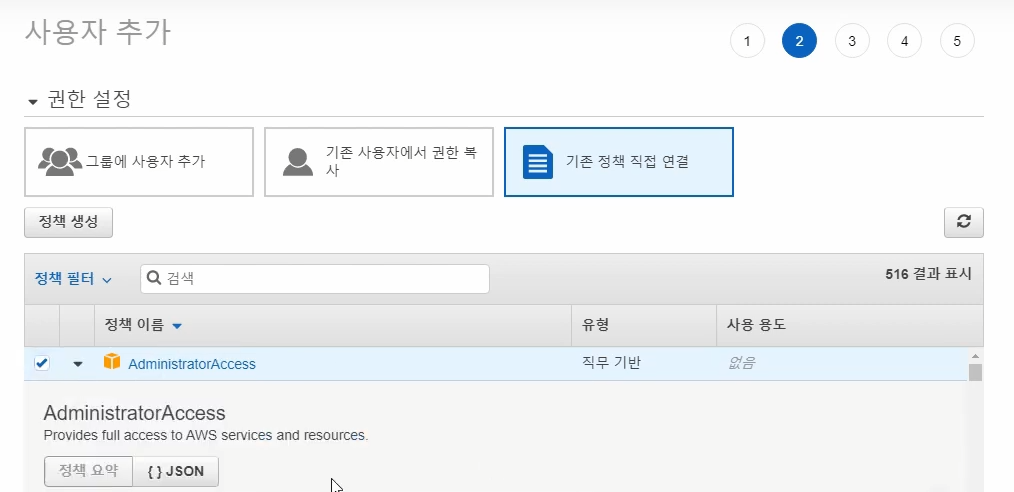Select the 정책 요약 view button

point(89,471)
